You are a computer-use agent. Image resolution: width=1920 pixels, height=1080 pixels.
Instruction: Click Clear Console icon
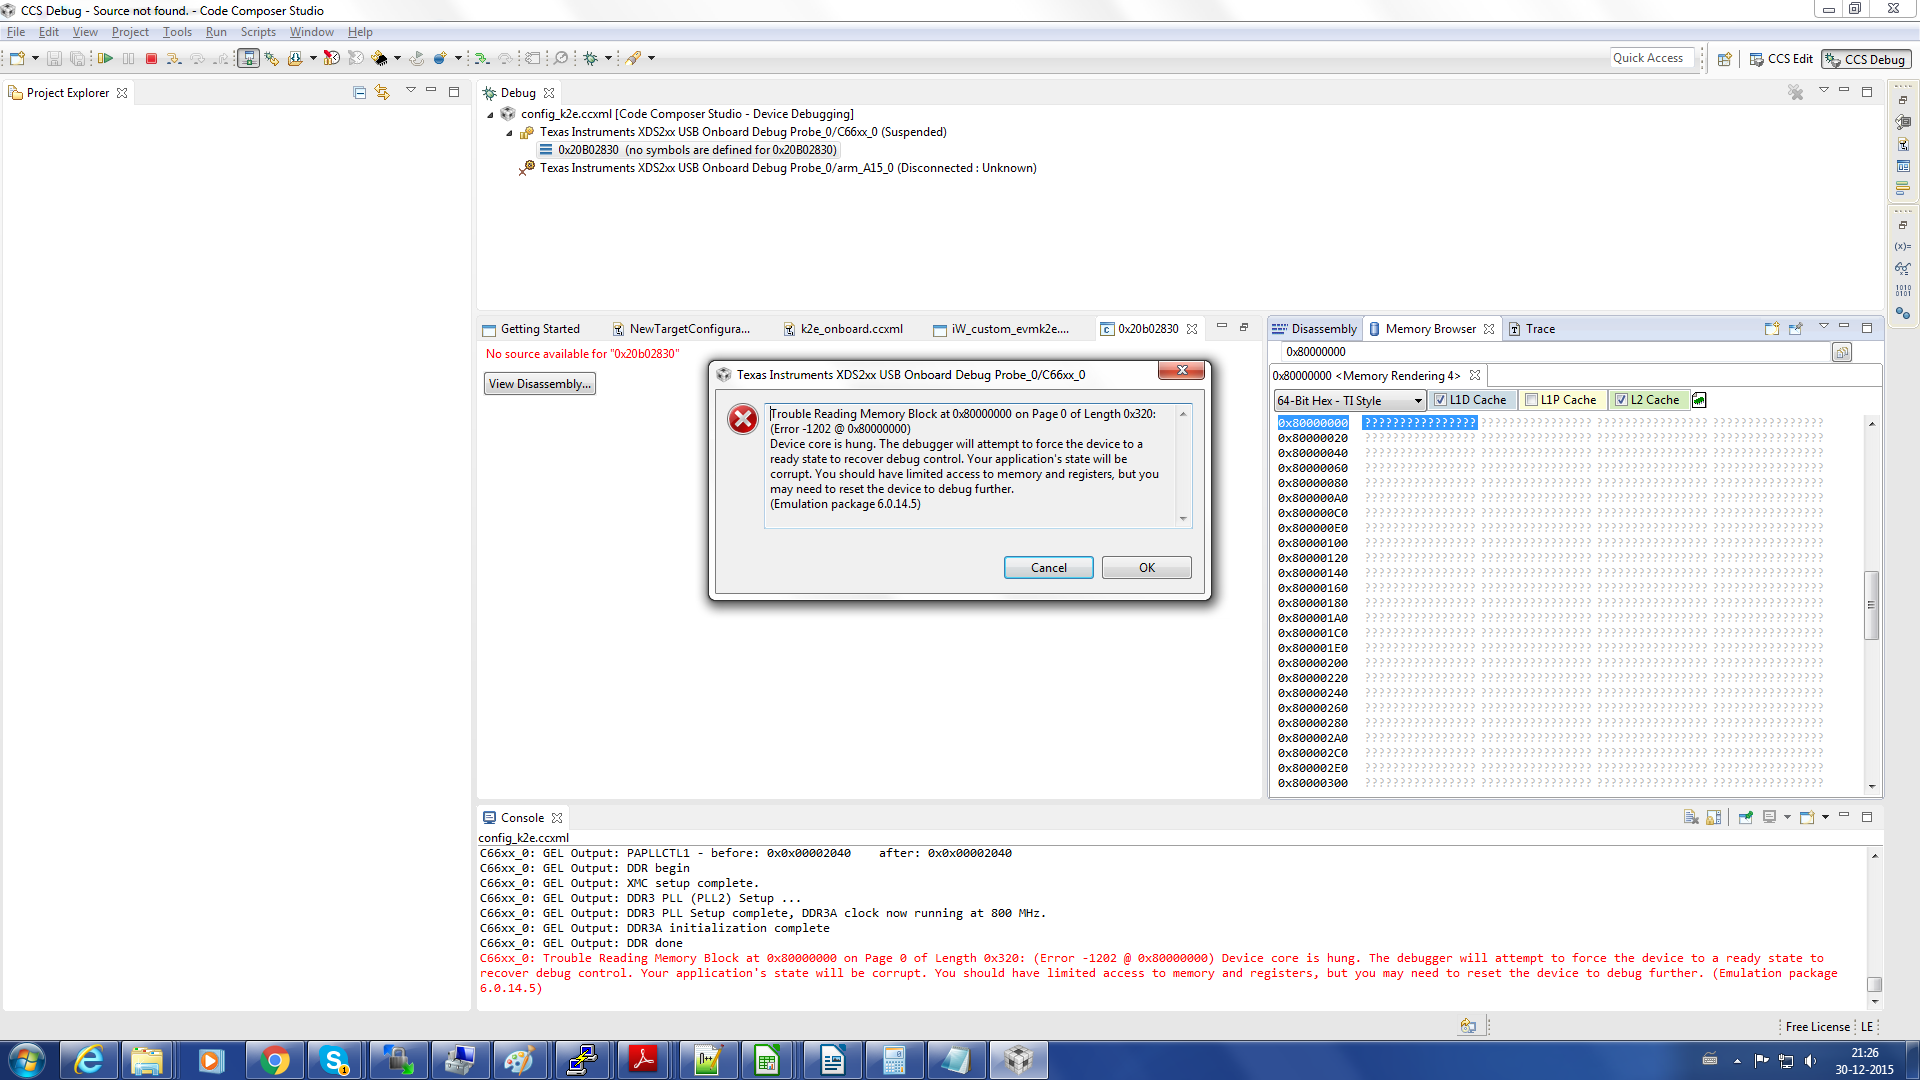[1691, 817]
